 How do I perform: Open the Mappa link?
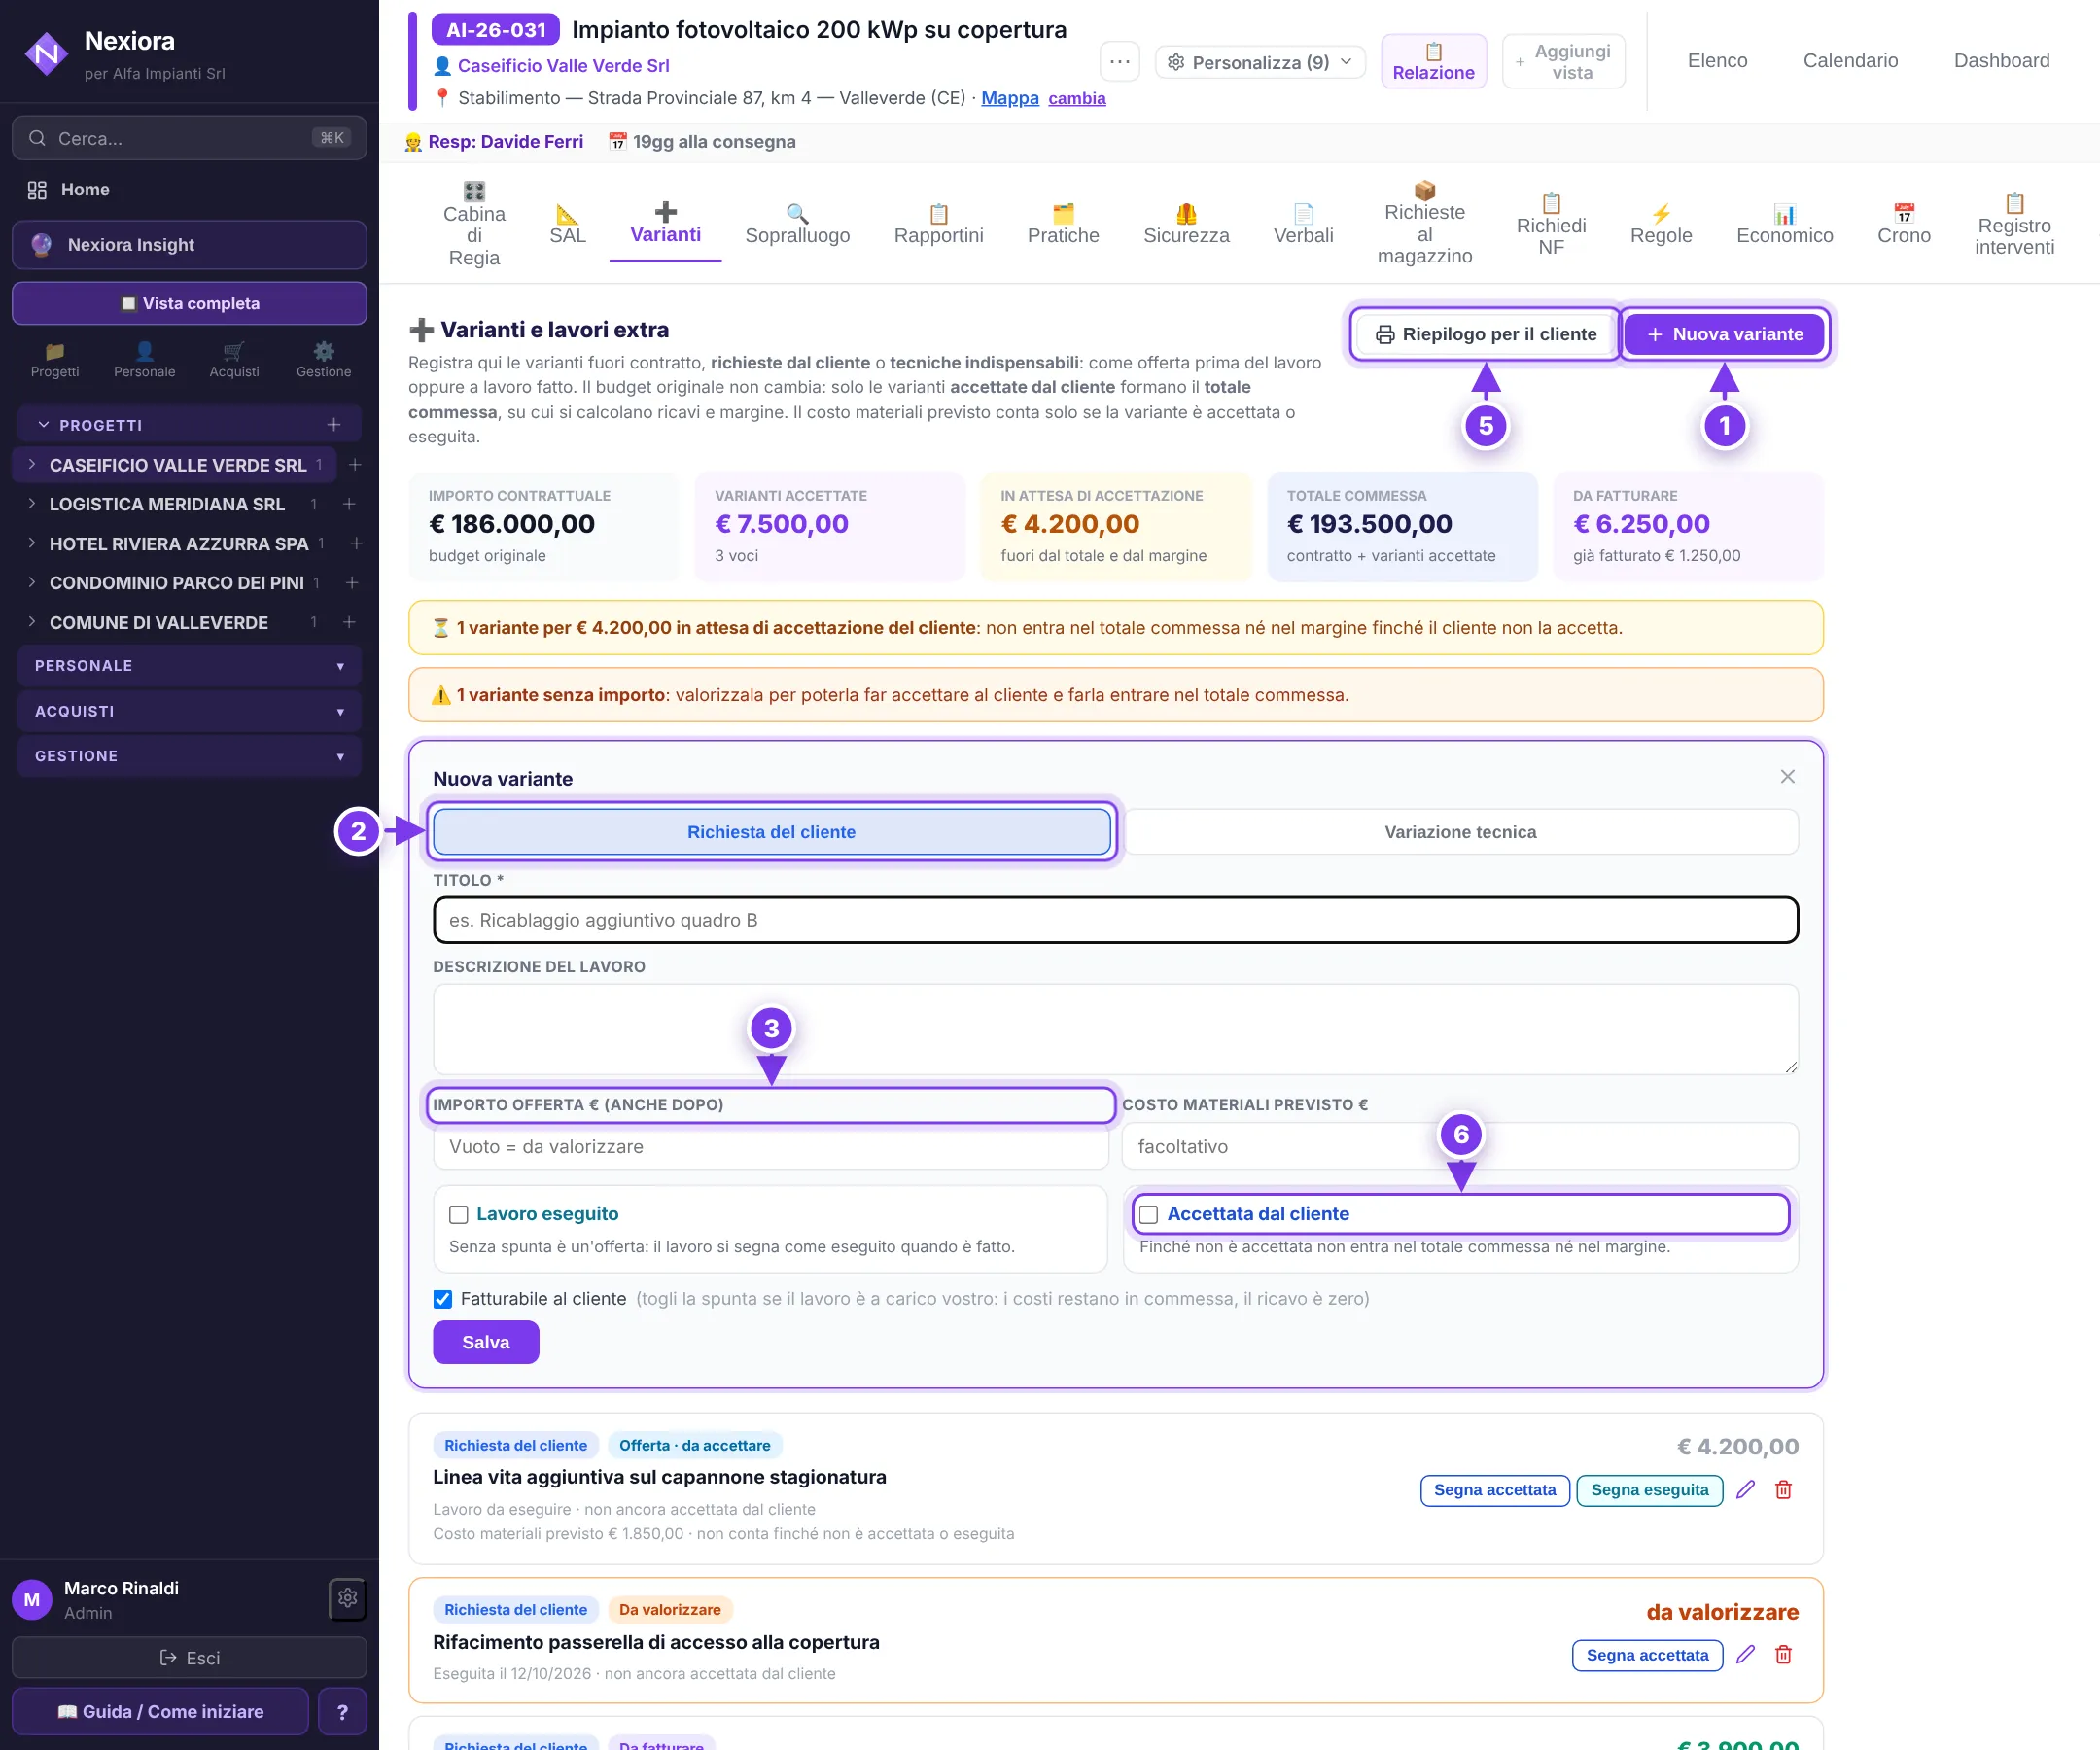tap(1010, 98)
